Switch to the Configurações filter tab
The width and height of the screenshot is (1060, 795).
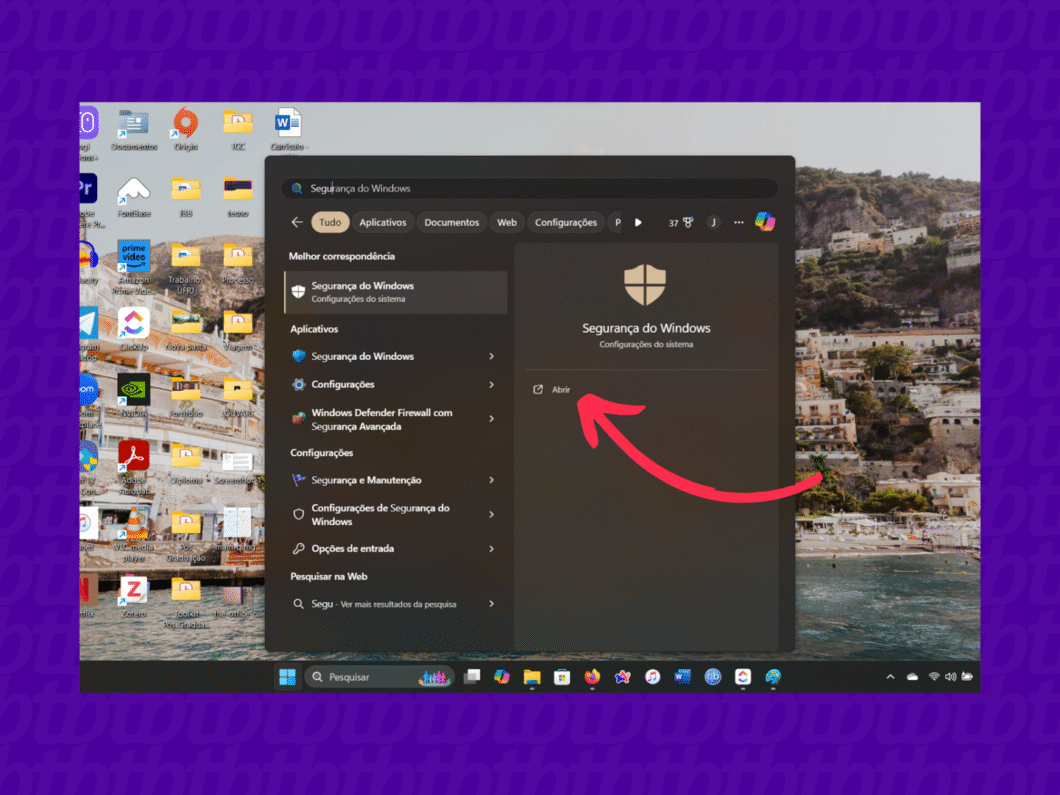pyautogui.click(x=566, y=222)
